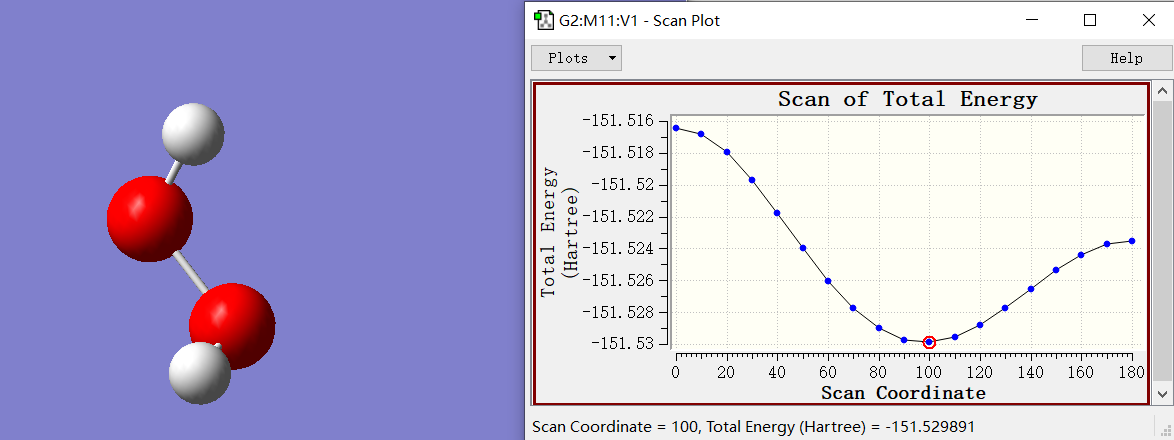This screenshot has width=1174, height=440.
Task: Select the data point at scan coordinate 0
Action: tap(676, 128)
